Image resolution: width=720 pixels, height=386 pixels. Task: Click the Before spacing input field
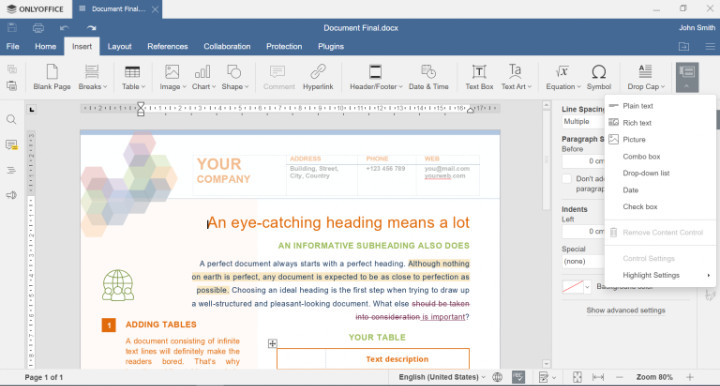[x=583, y=161]
